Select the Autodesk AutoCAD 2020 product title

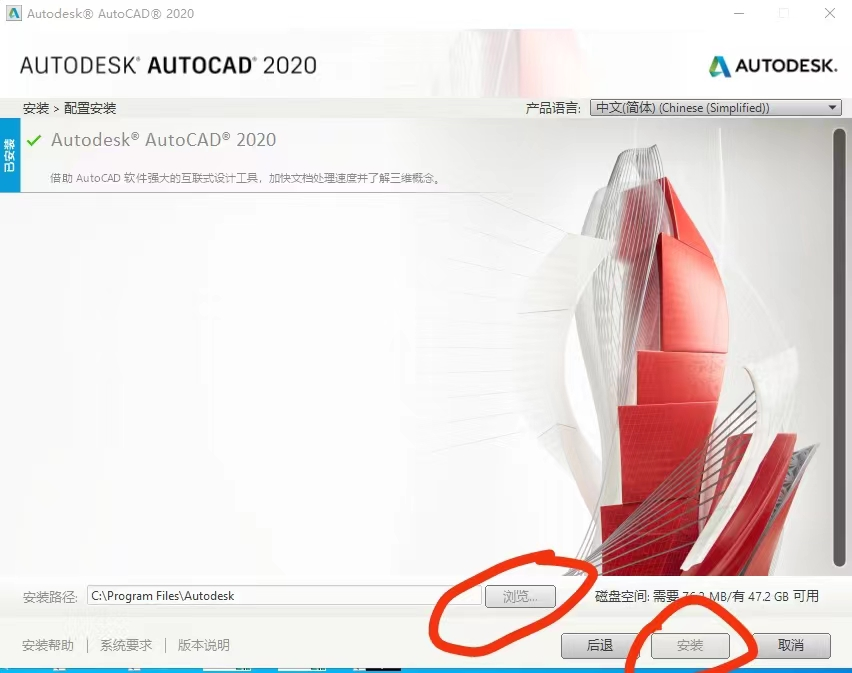tap(164, 140)
